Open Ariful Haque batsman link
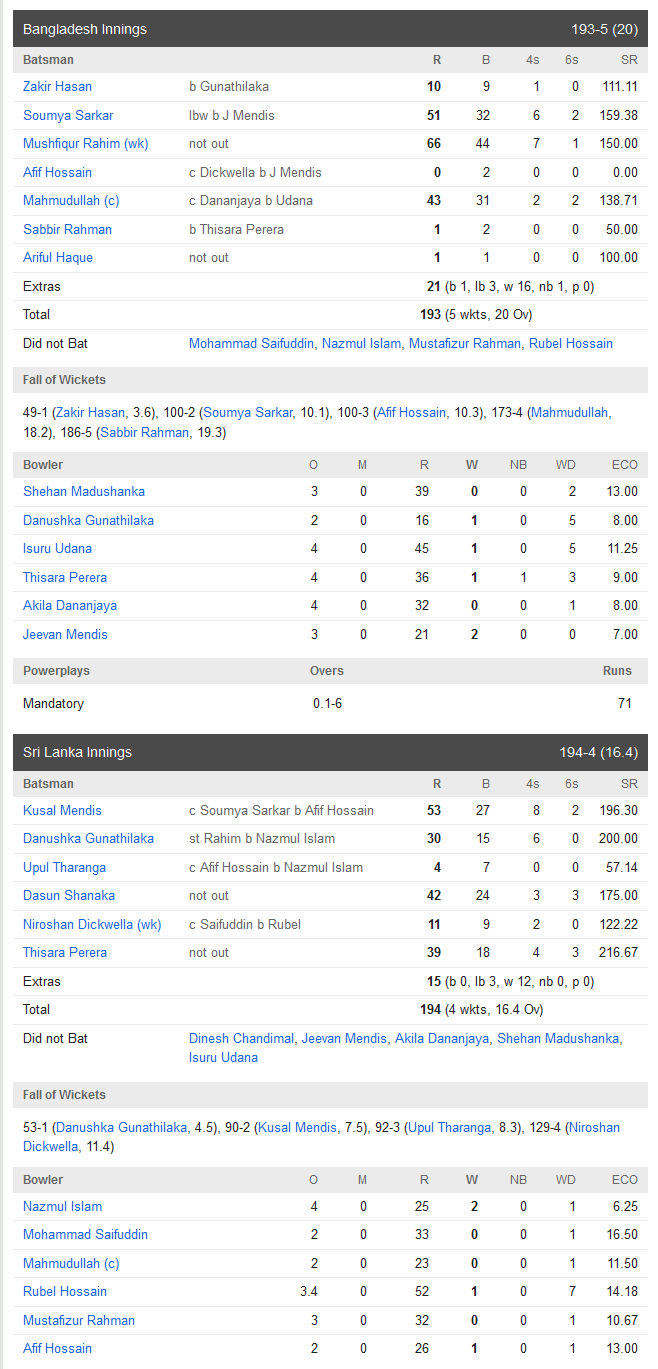 pyautogui.click(x=58, y=258)
